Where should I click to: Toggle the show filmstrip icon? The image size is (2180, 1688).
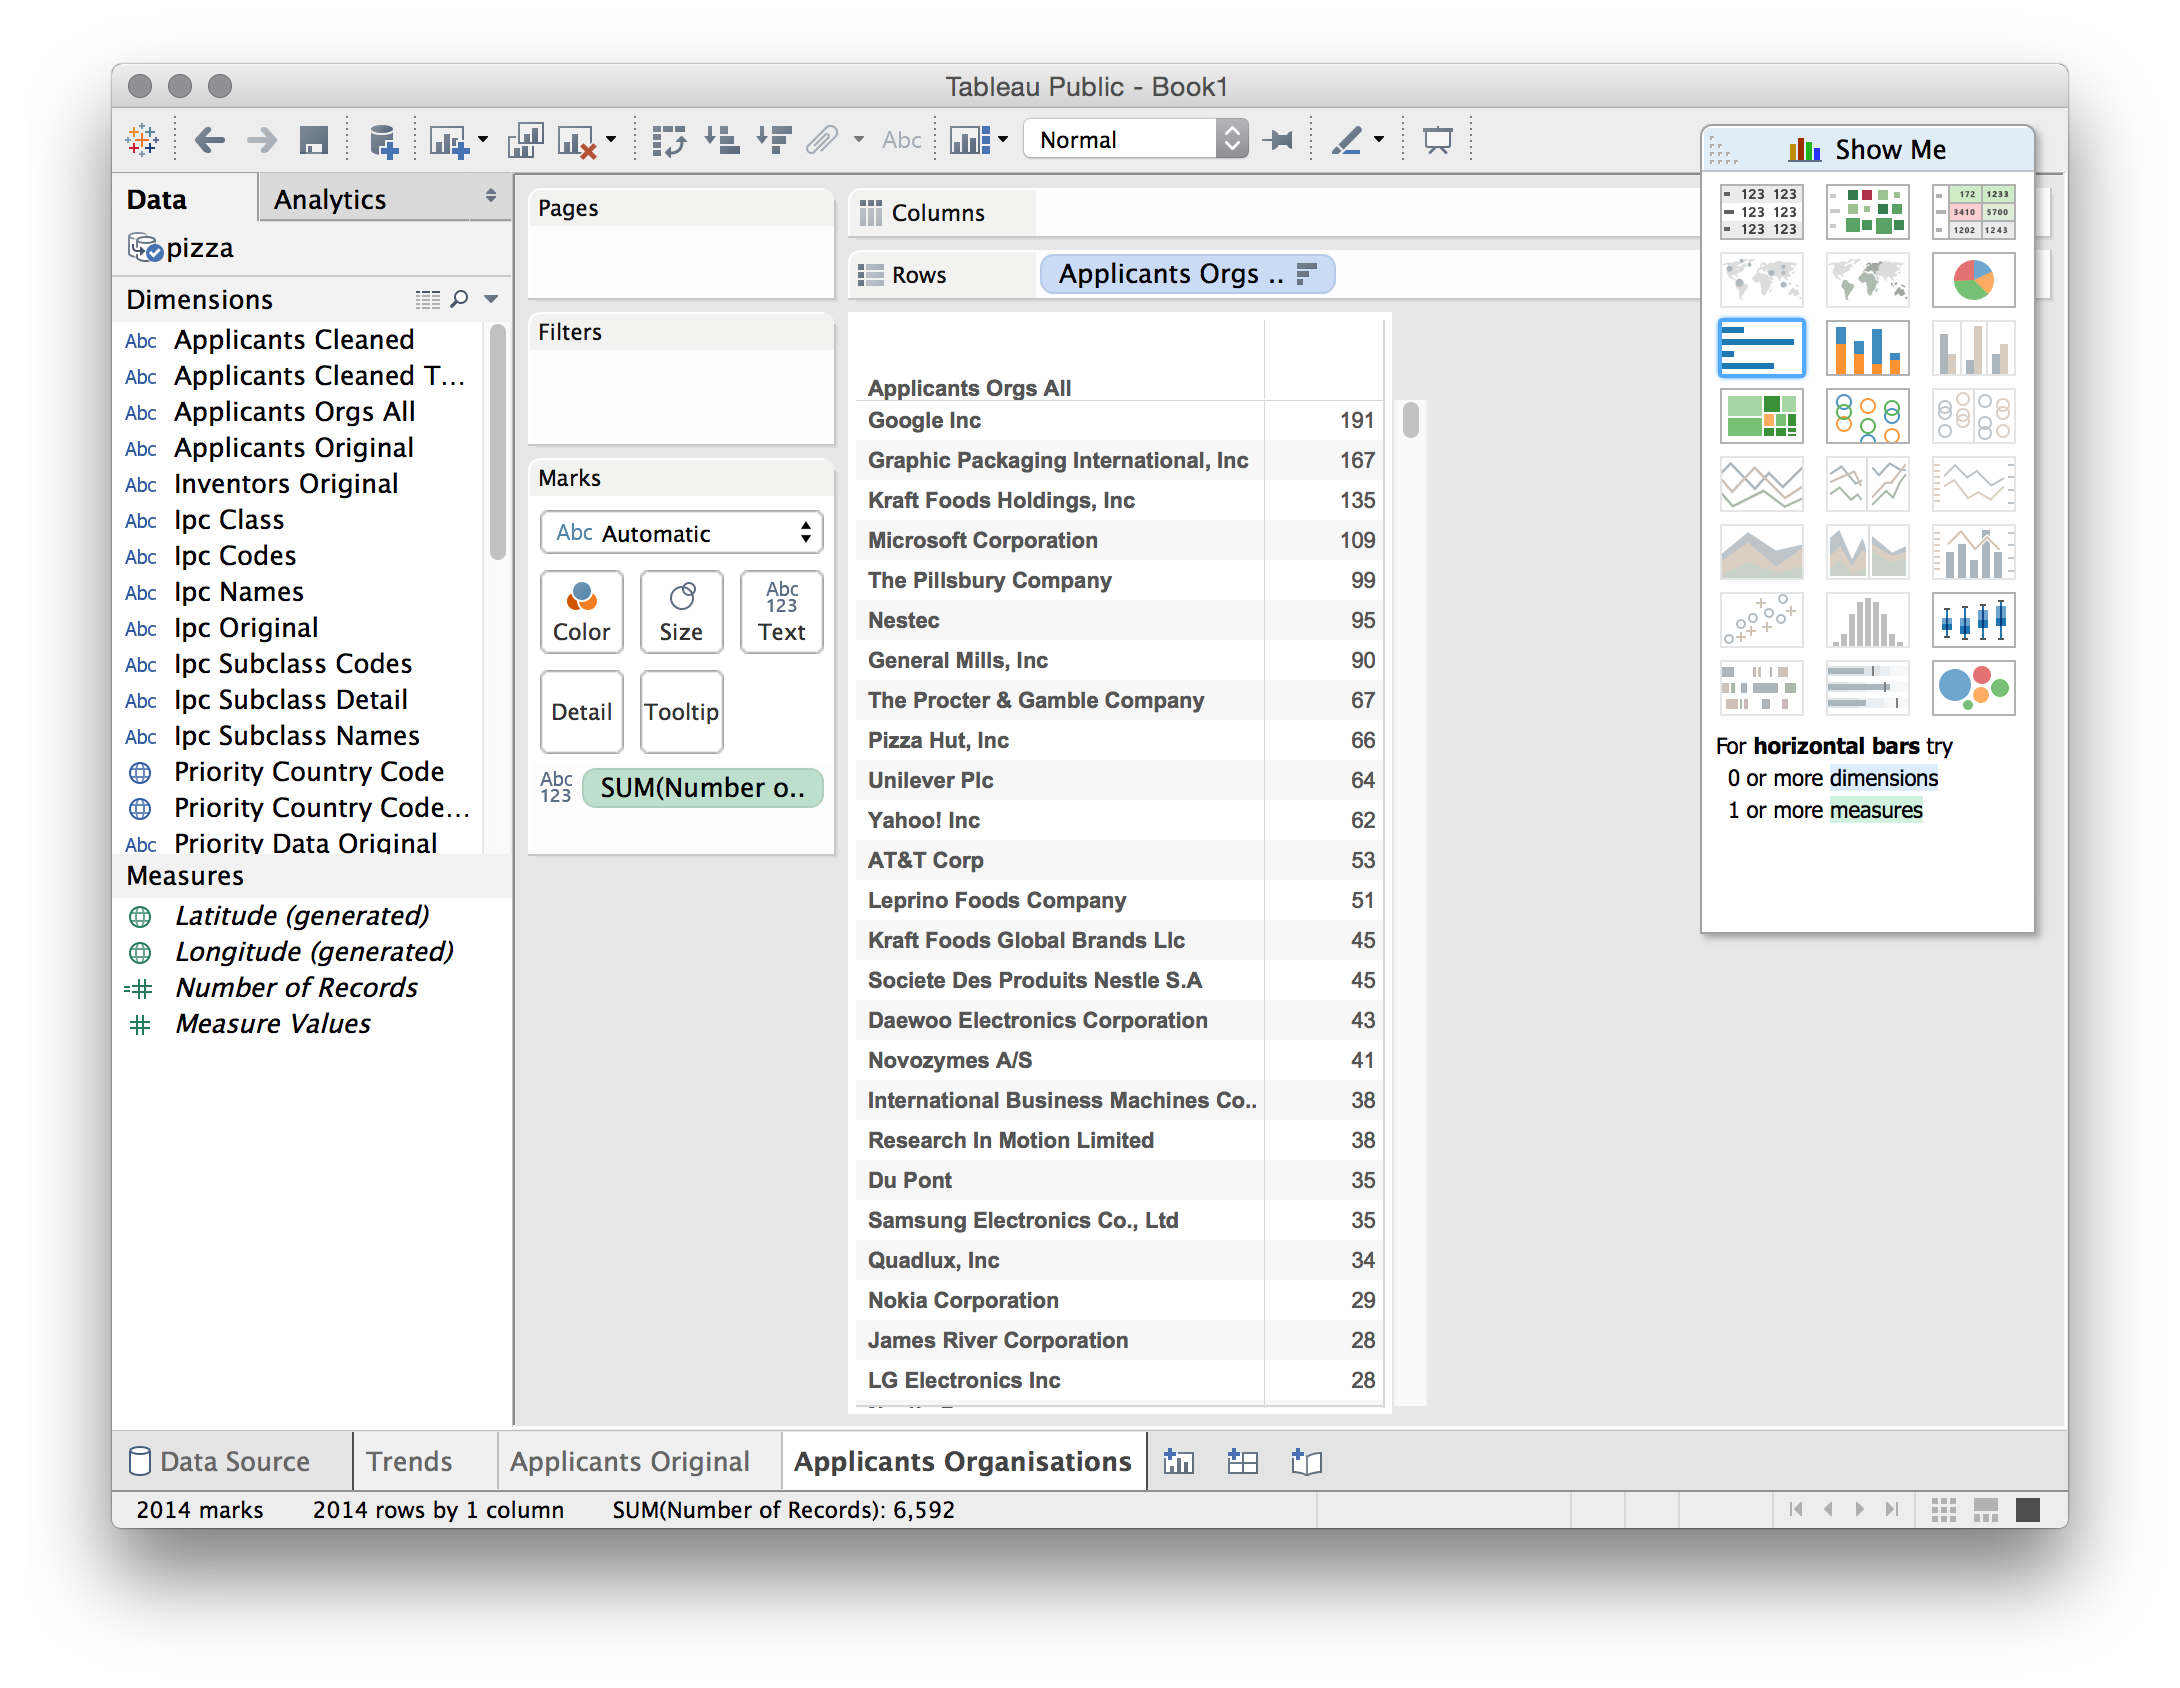click(x=1986, y=1510)
